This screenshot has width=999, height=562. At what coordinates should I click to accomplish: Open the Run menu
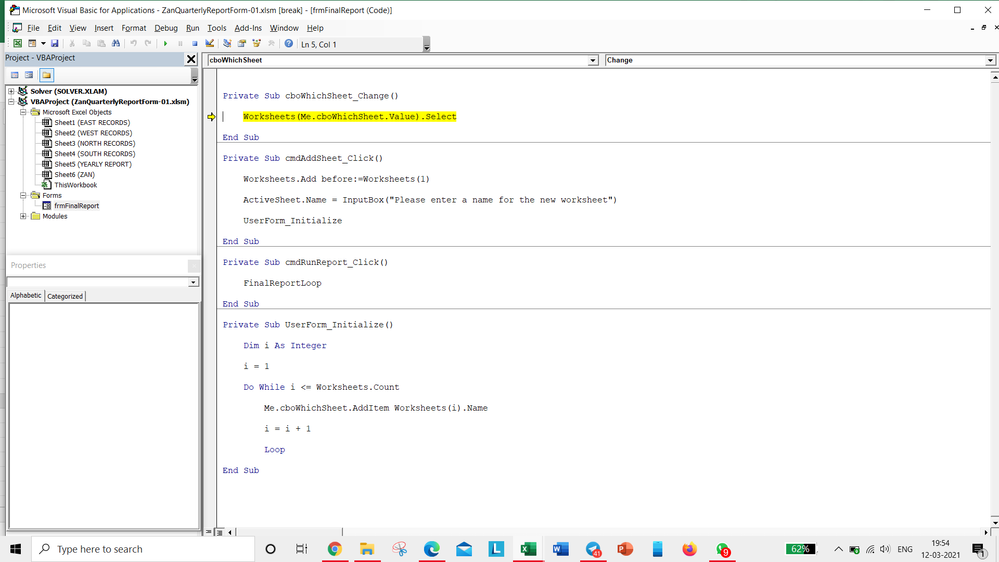click(192, 28)
